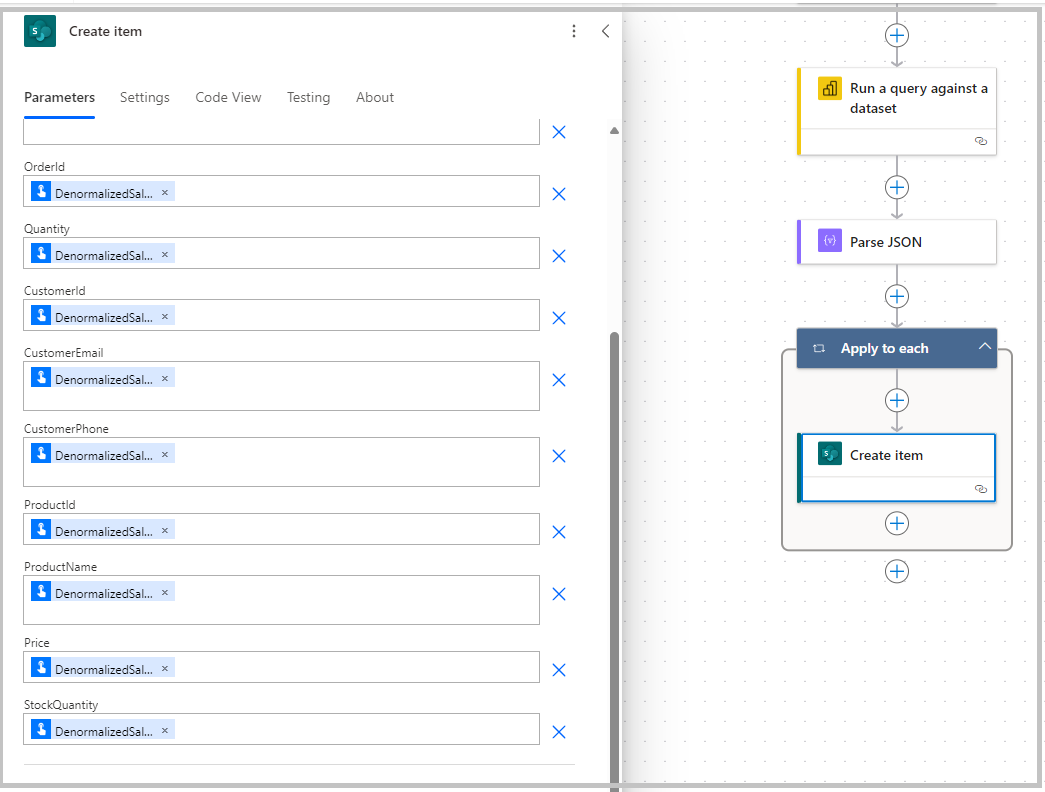The image size is (1045, 792).
Task: Click inside the ProductName input field
Action: (x=281, y=600)
